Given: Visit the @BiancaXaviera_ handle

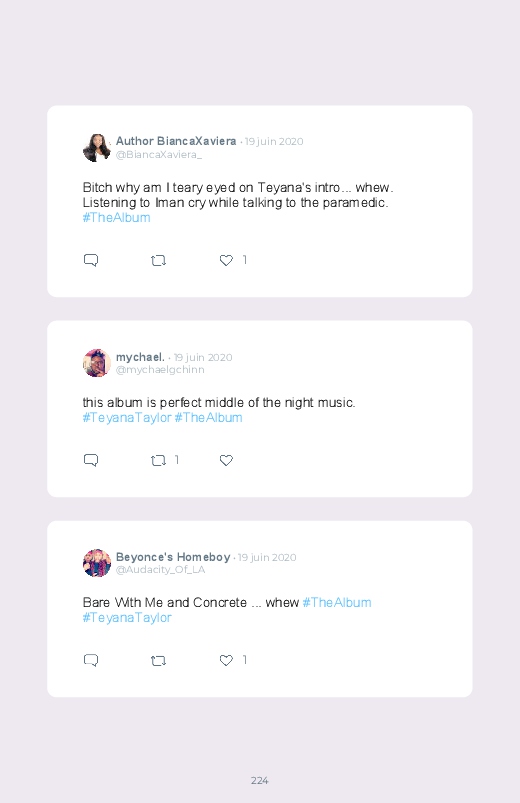Looking at the screenshot, I should point(159,155).
